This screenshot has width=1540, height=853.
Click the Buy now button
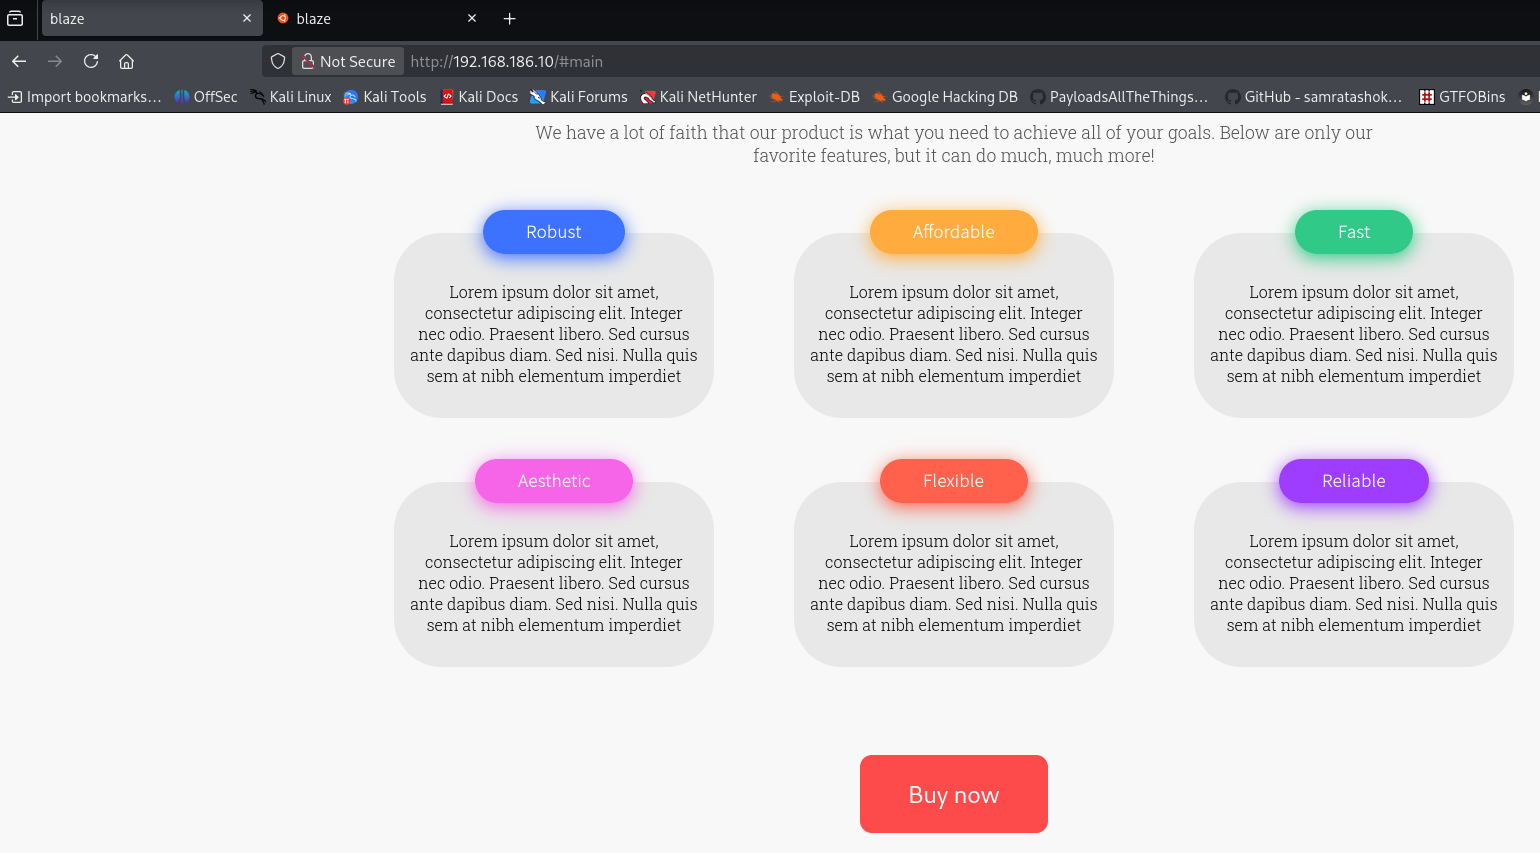[953, 794]
